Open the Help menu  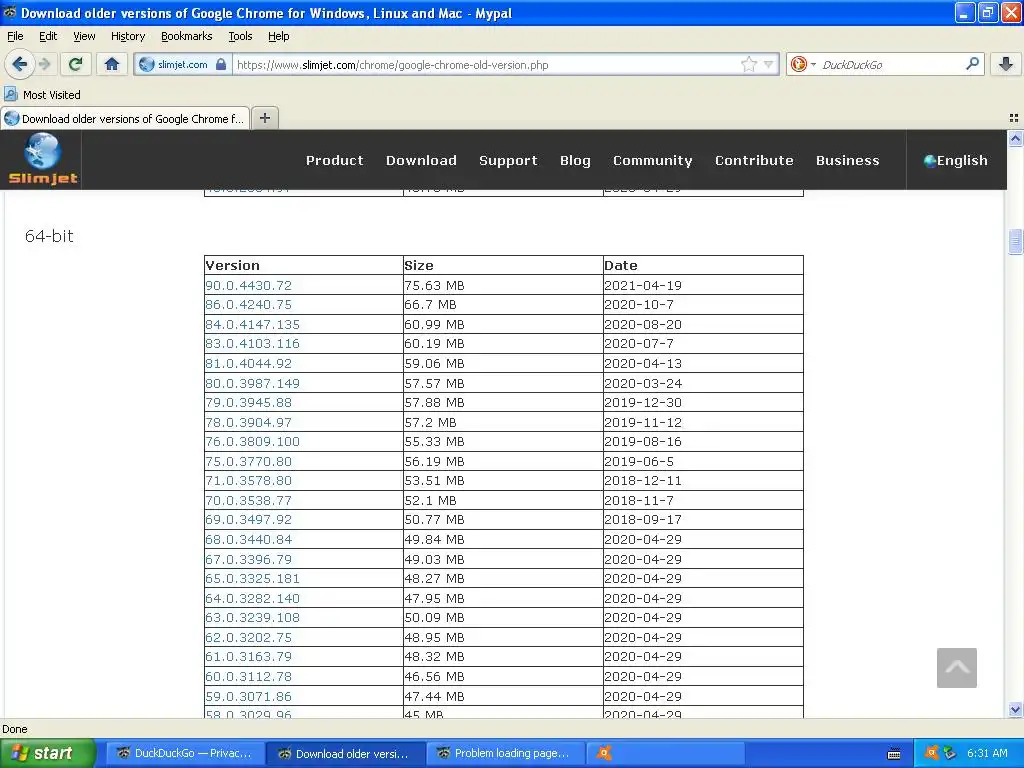pyautogui.click(x=278, y=36)
